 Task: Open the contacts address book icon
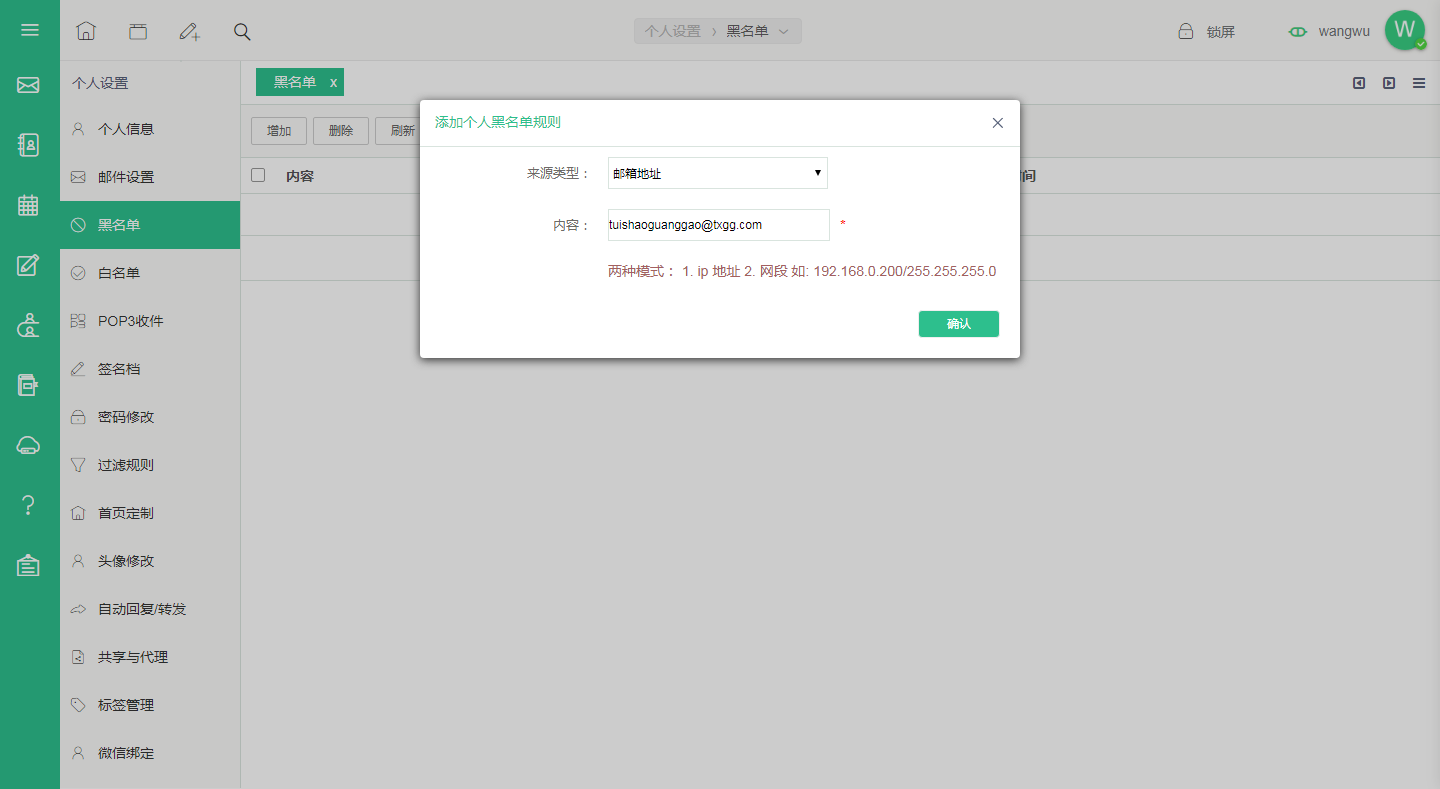pos(29,145)
